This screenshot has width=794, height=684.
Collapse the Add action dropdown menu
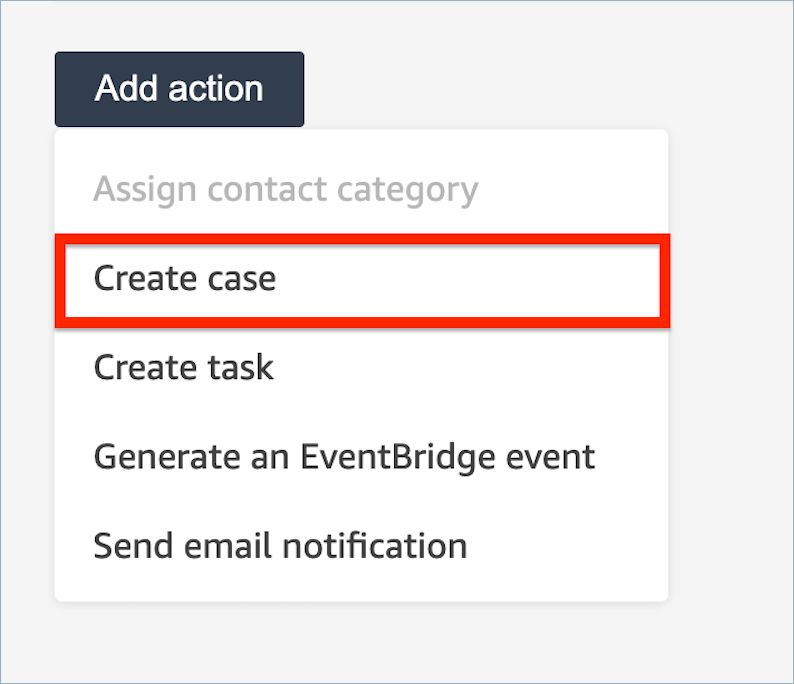[x=179, y=89]
